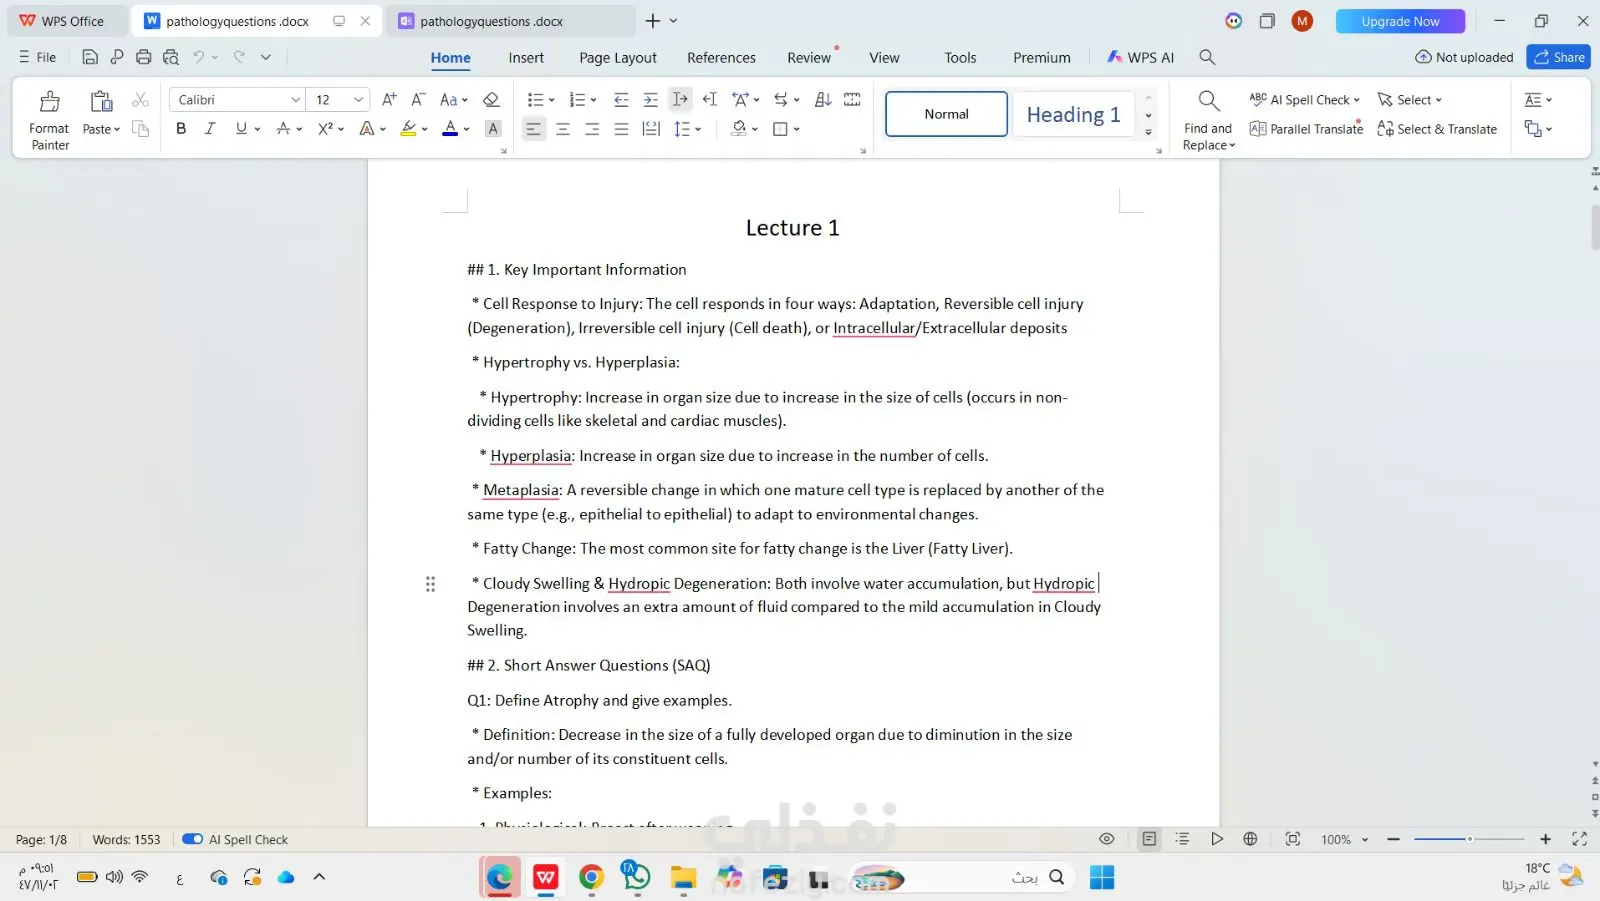The image size is (1600, 901).
Task: Center align the paragraph
Action: pos(563,129)
